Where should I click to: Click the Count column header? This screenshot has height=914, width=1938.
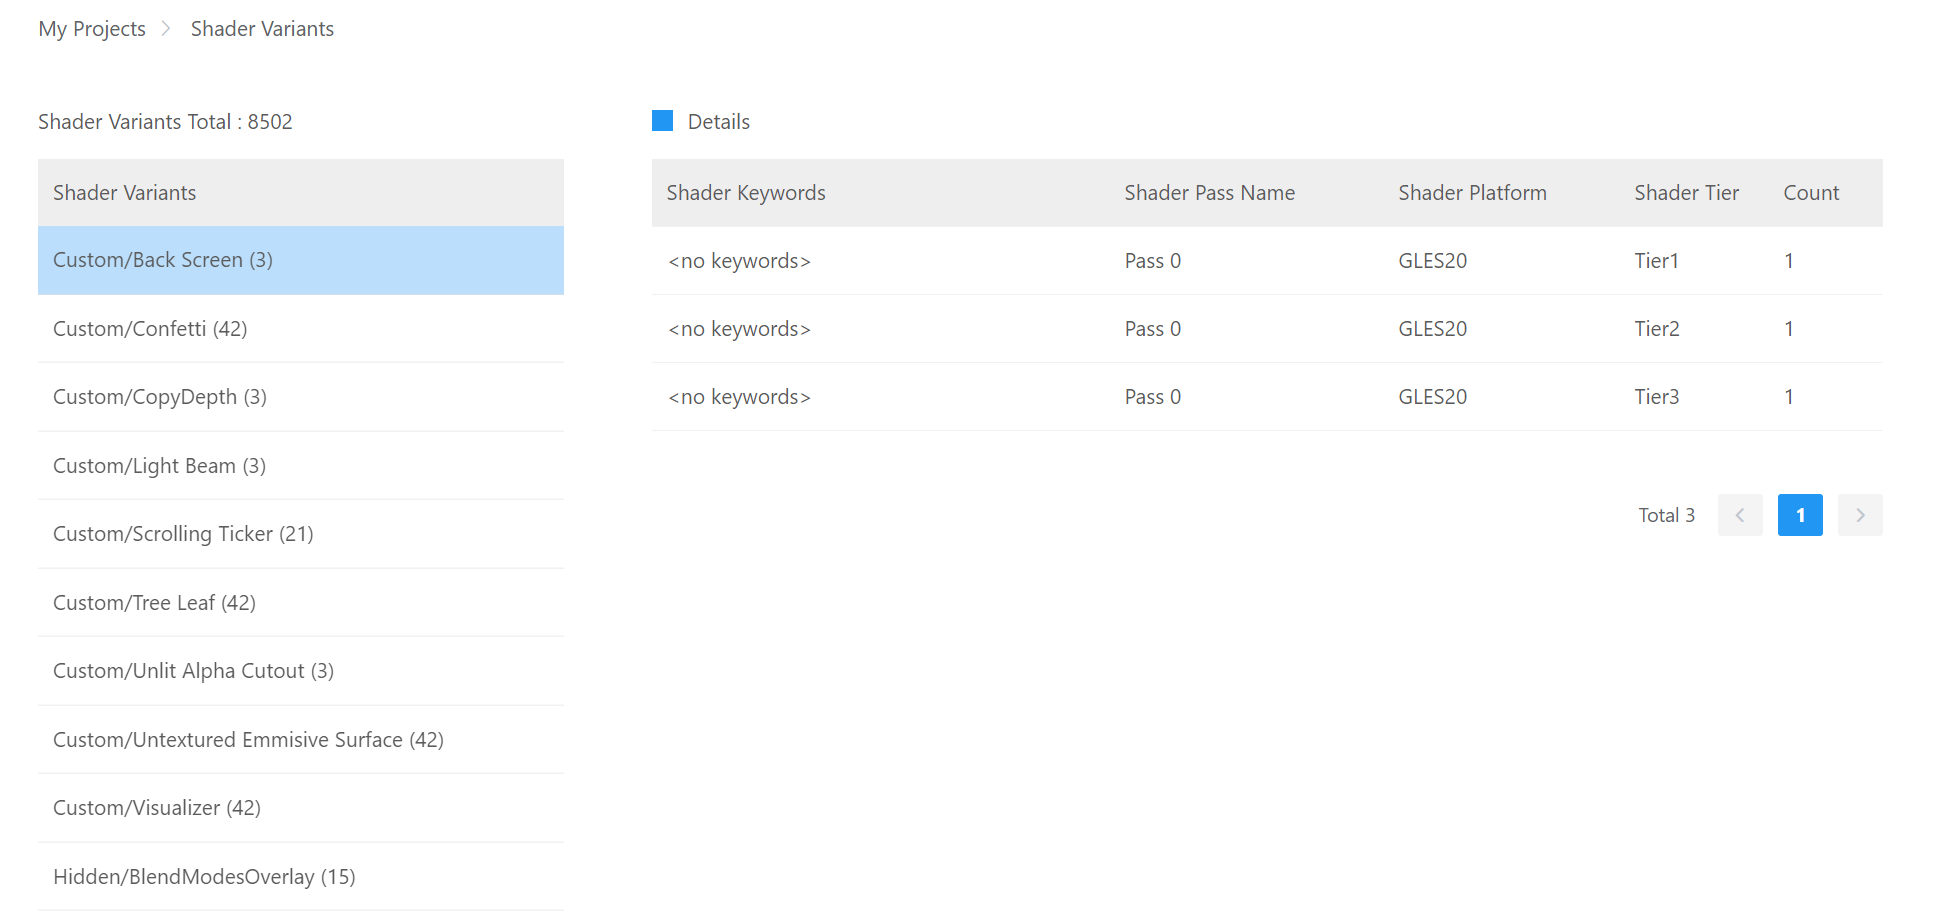[1810, 193]
